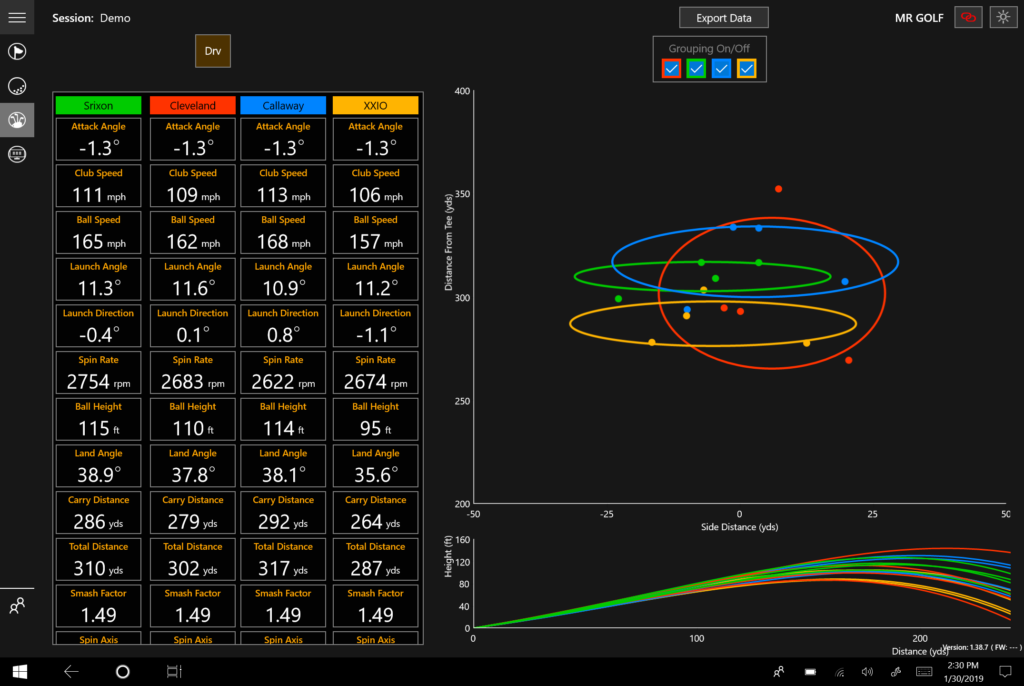1024x686 pixels.
Task: Select Srixon Carry Distance 286 yds cell
Action: pyautogui.click(x=99, y=513)
